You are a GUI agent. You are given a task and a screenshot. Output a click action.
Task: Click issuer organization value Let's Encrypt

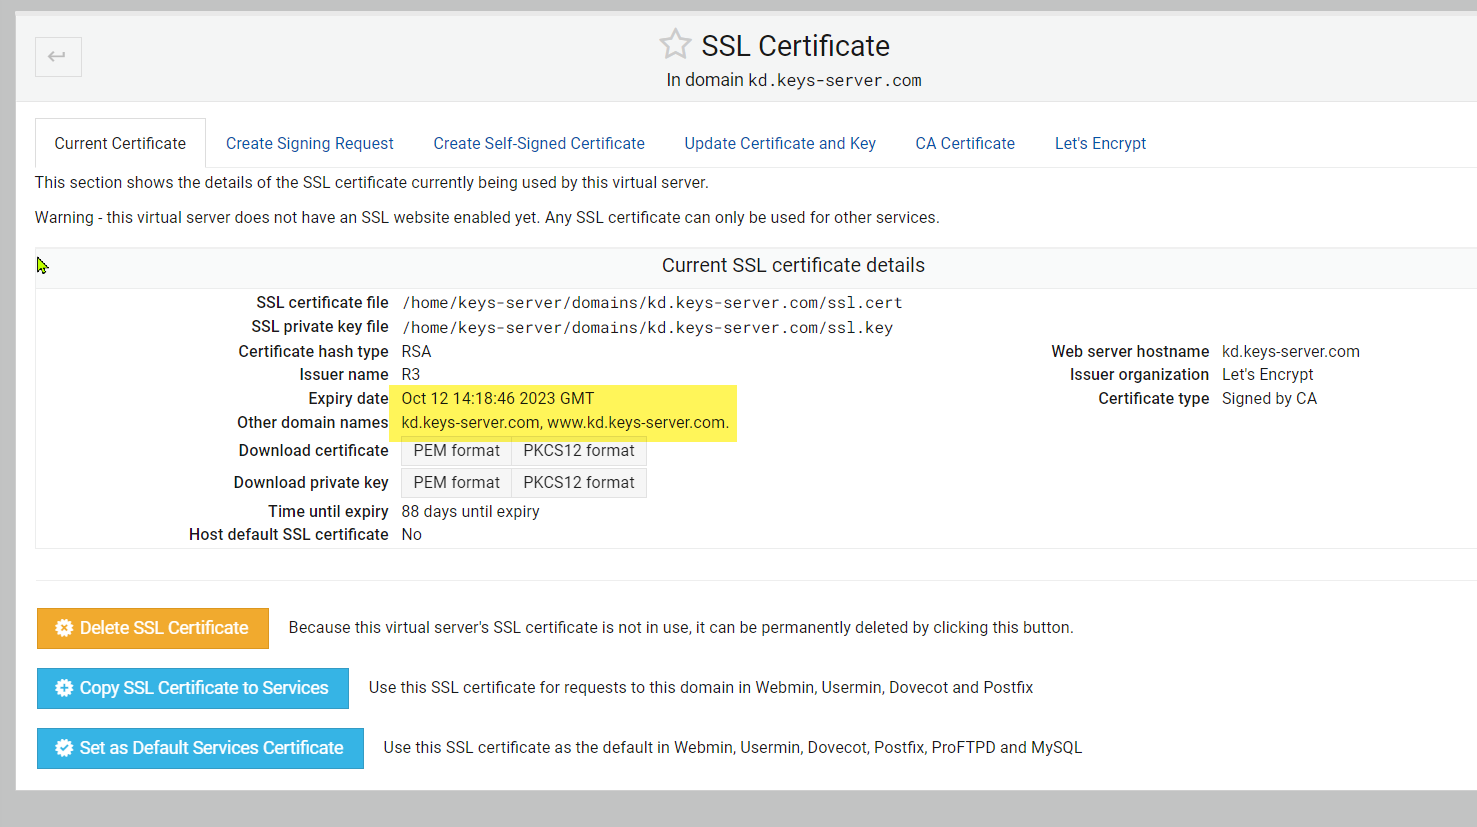coord(1268,375)
